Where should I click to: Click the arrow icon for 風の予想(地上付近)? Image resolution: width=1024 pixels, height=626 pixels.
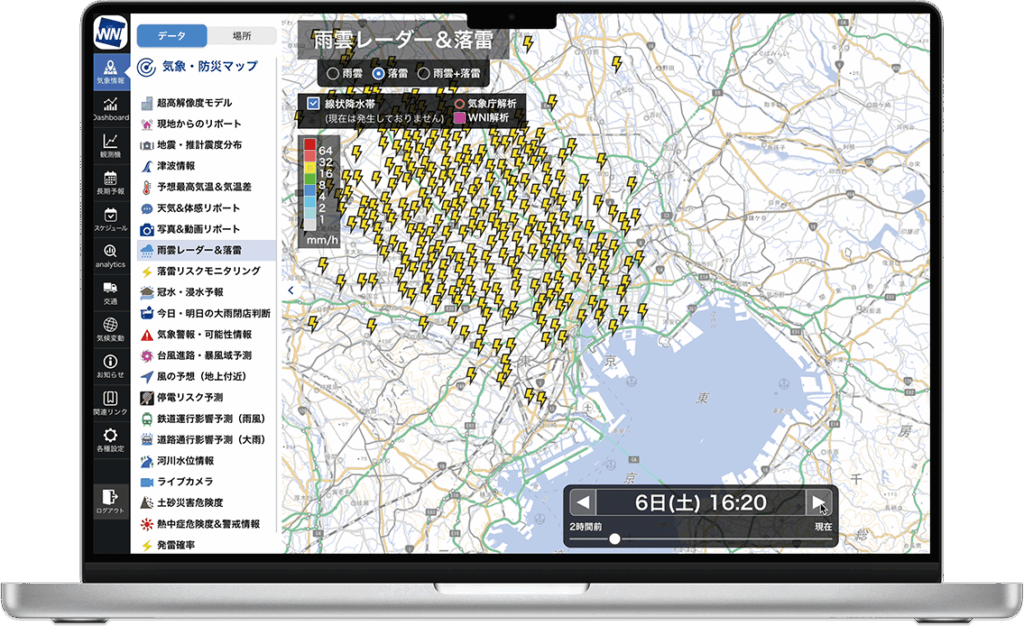tap(147, 376)
